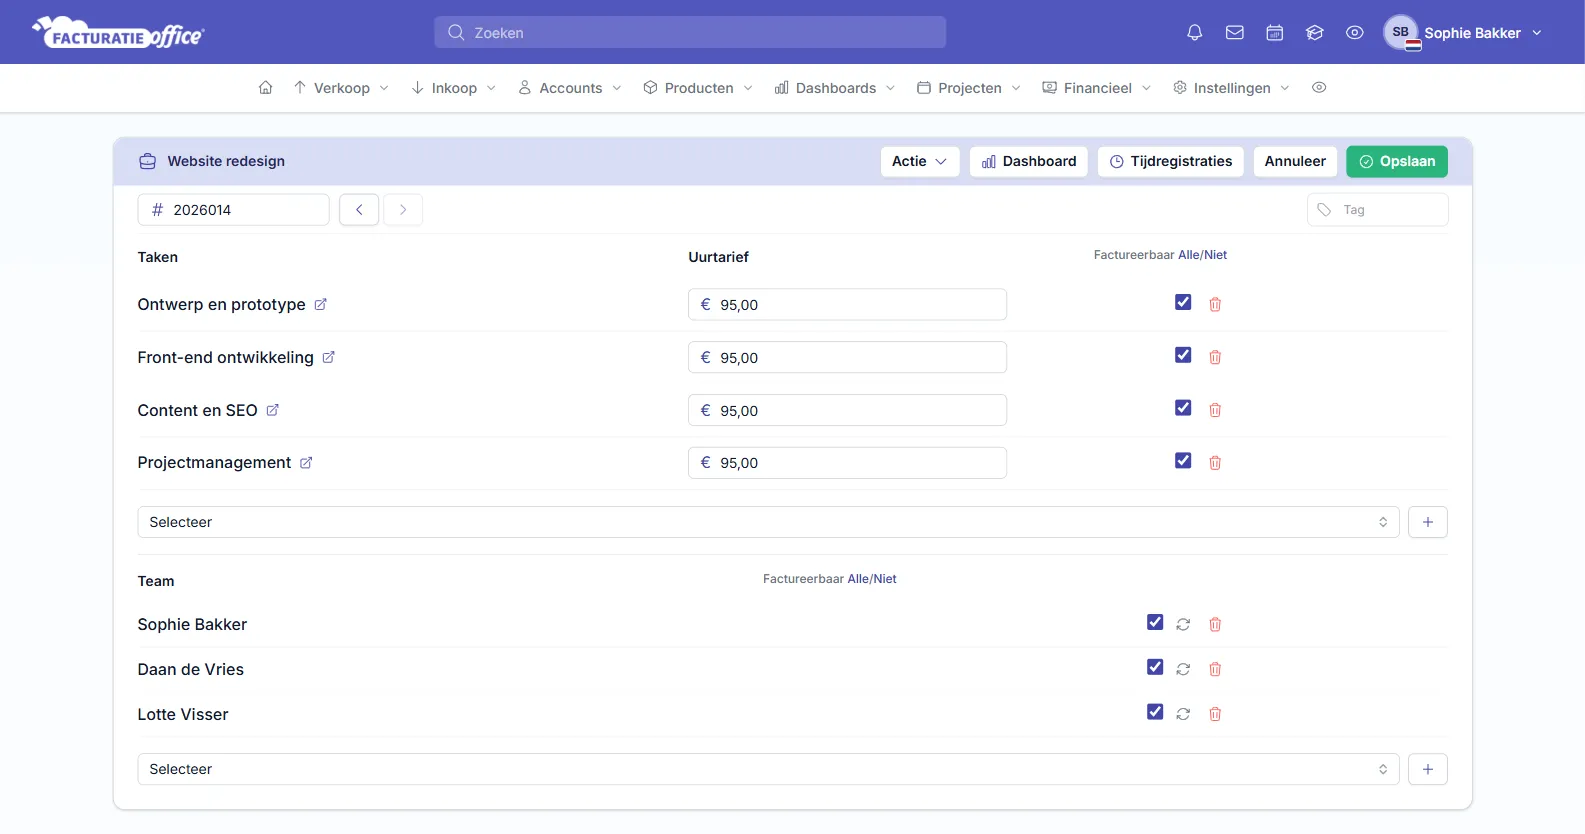Save with the Opslaan button
This screenshot has width=1585, height=834.
1396,161
